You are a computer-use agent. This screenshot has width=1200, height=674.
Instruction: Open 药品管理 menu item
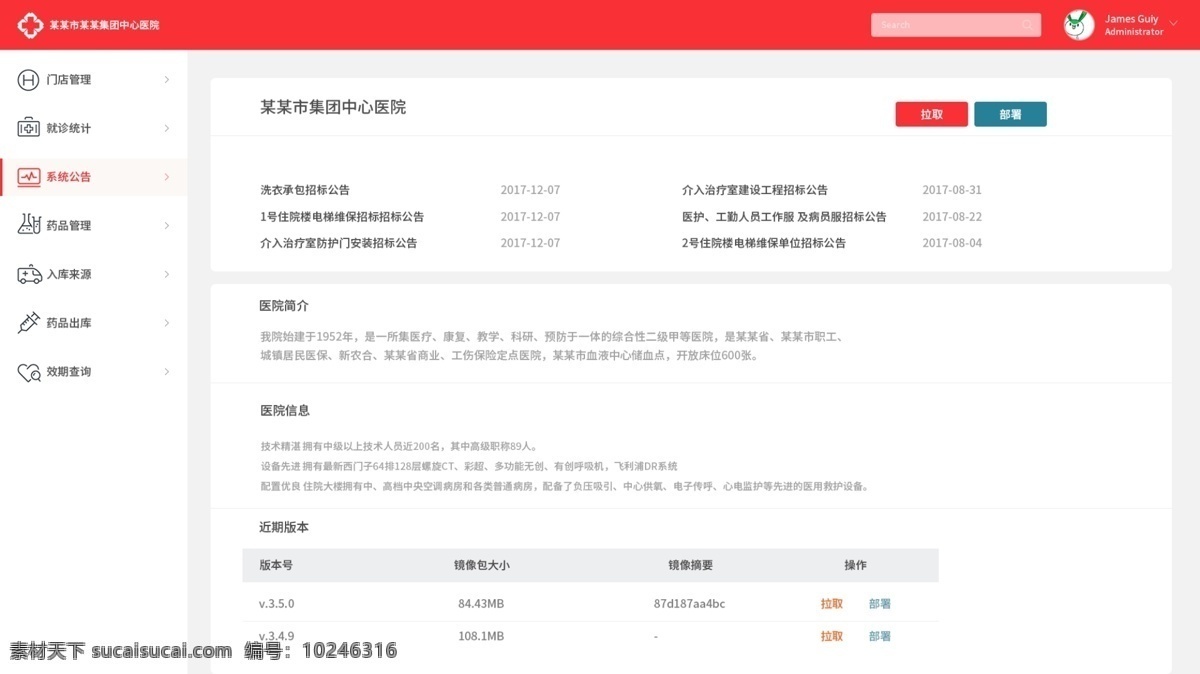click(x=93, y=225)
